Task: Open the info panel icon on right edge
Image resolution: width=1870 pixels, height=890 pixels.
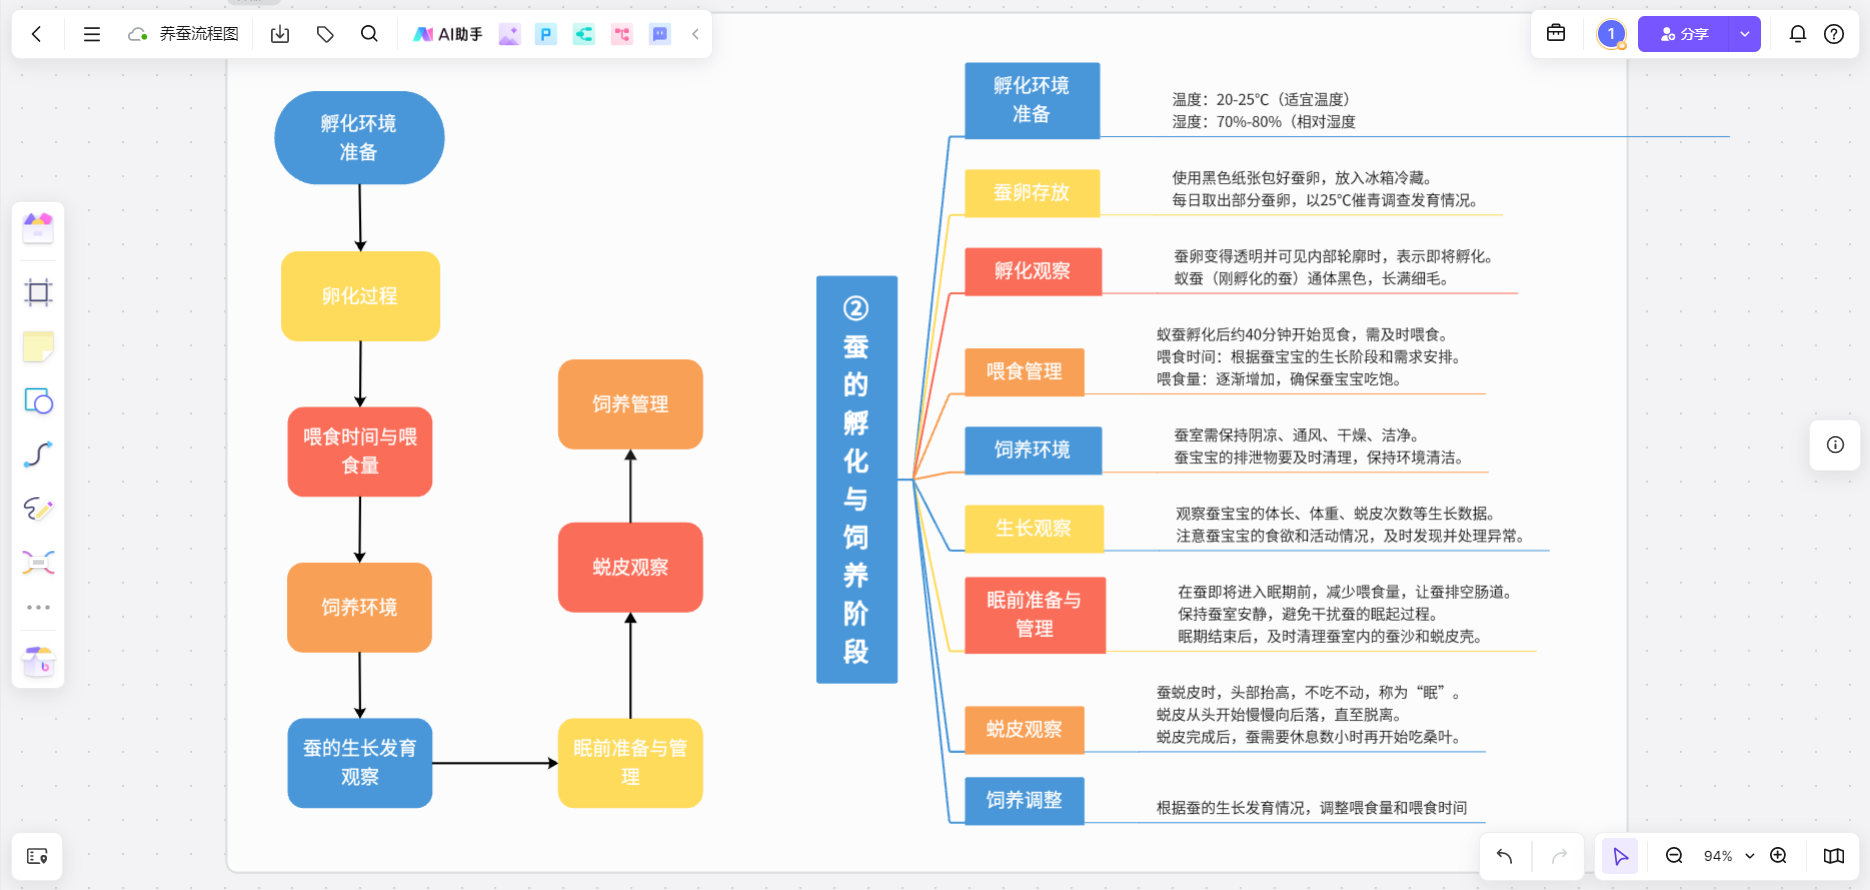Action: click(x=1835, y=445)
